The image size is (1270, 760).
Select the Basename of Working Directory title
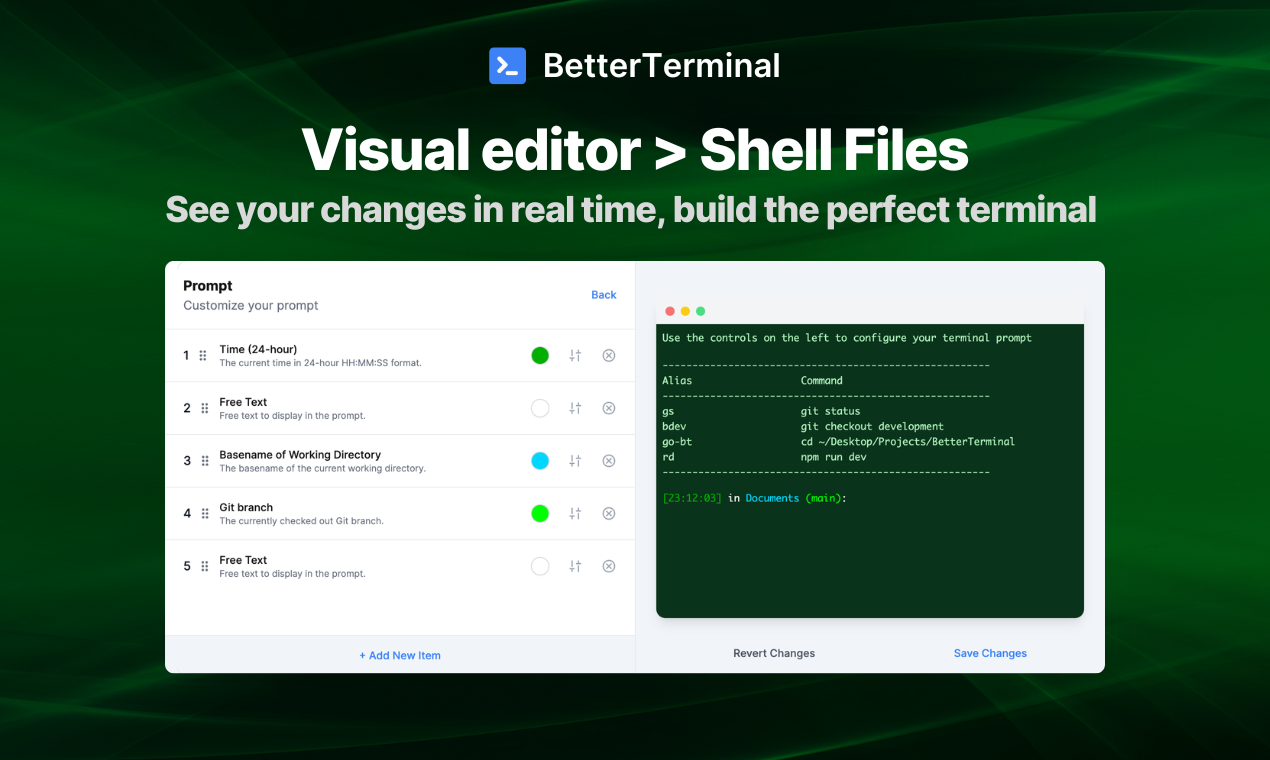tap(300, 455)
